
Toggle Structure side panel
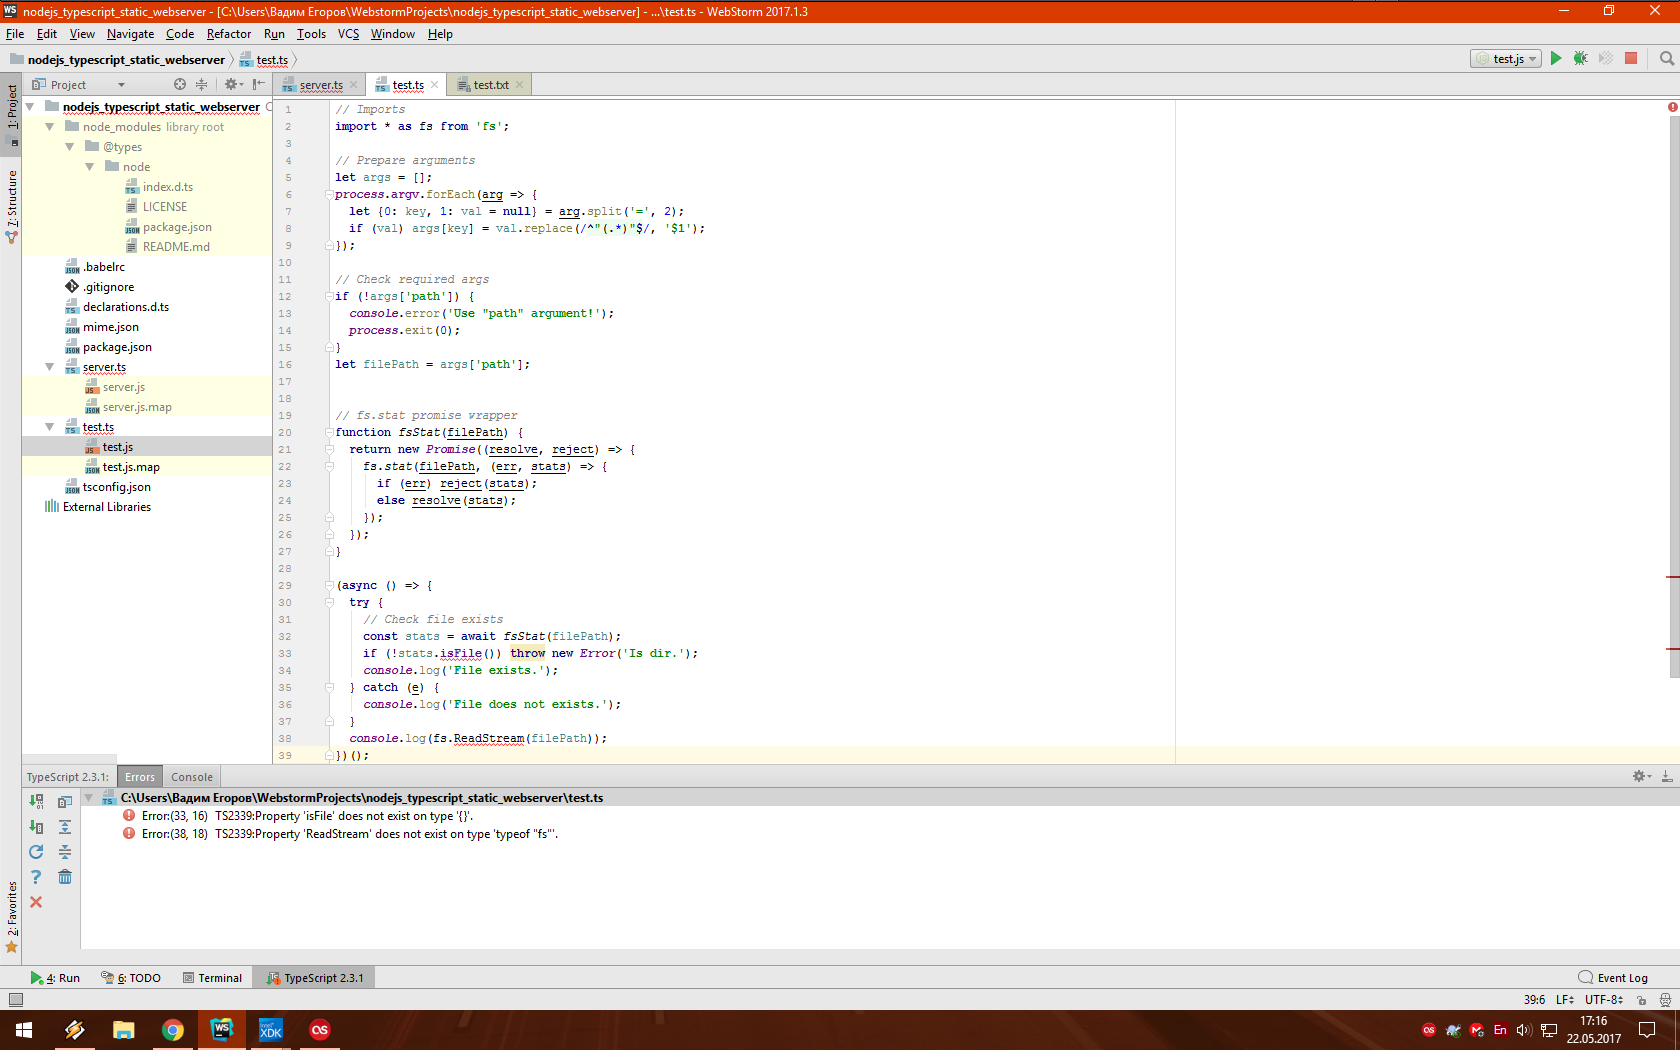[x=12, y=208]
